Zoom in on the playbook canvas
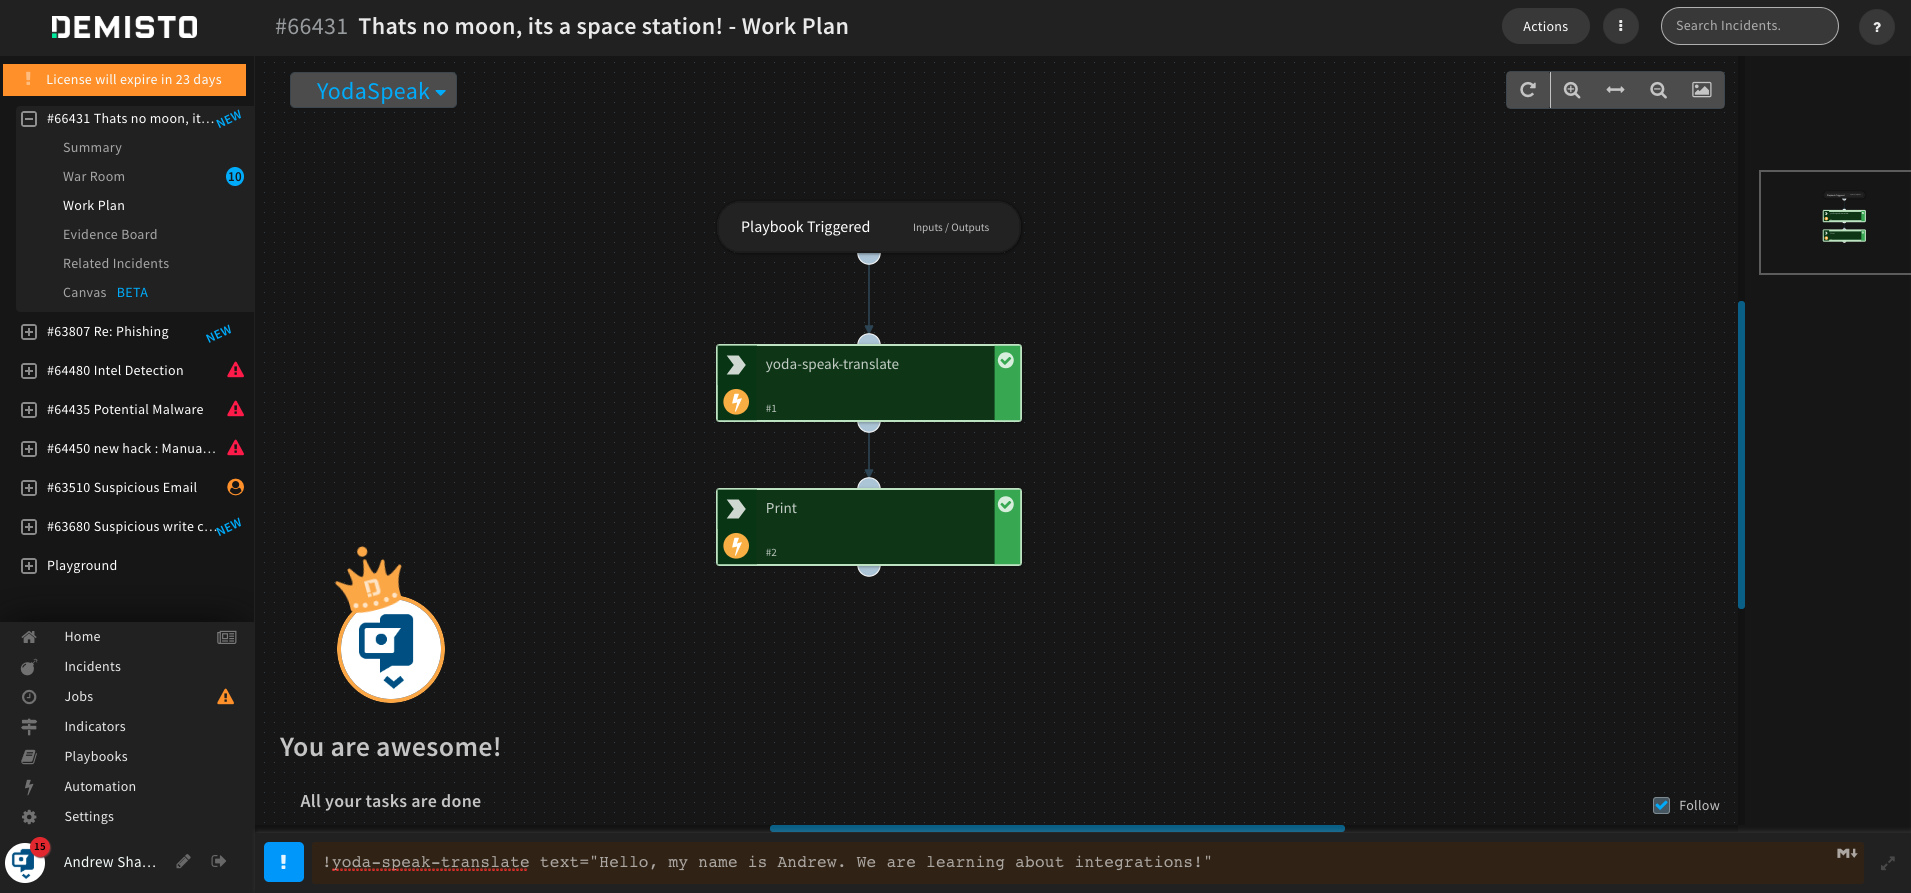Viewport: 1911px width, 893px height. pyautogui.click(x=1572, y=90)
